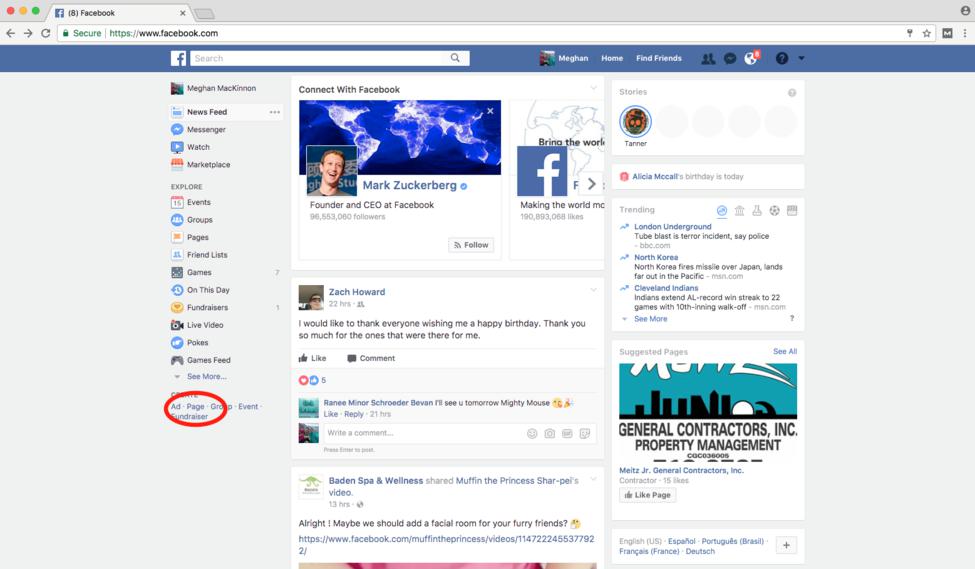Open account settings dropdown arrow in top bar
Image resolution: width=975 pixels, height=569 pixels.
coord(801,58)
